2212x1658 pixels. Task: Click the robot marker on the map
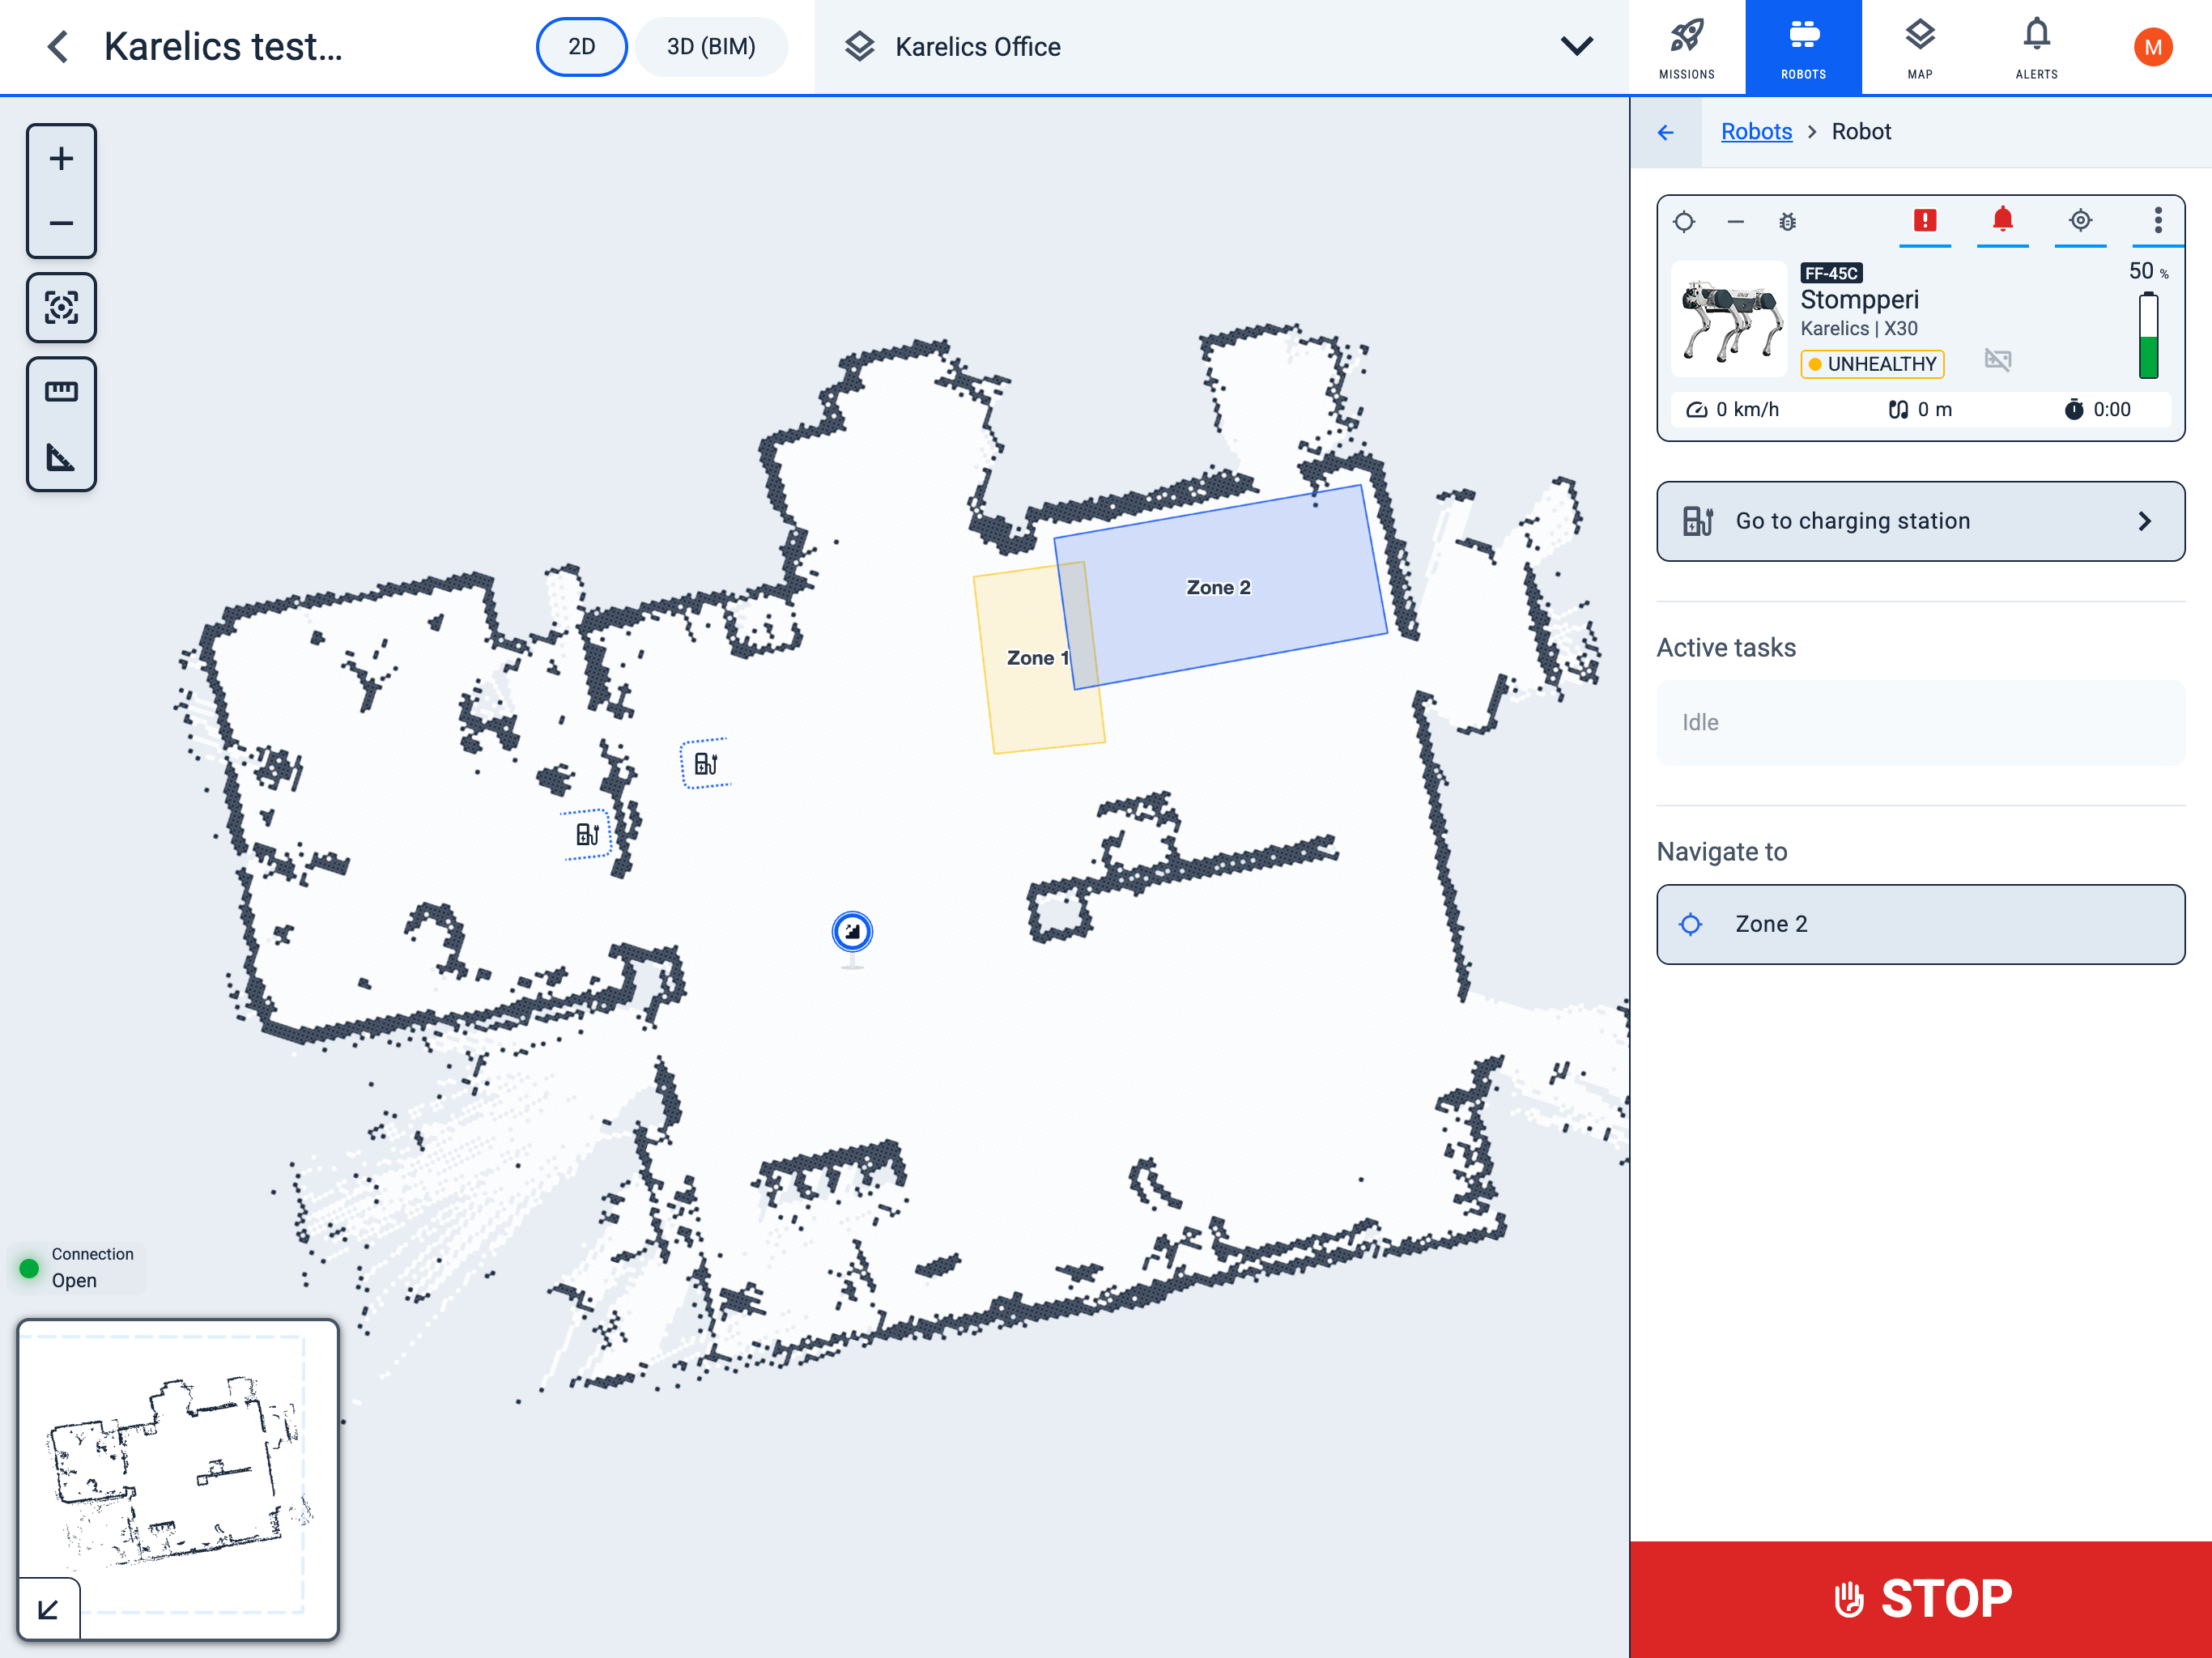[852, 932]
